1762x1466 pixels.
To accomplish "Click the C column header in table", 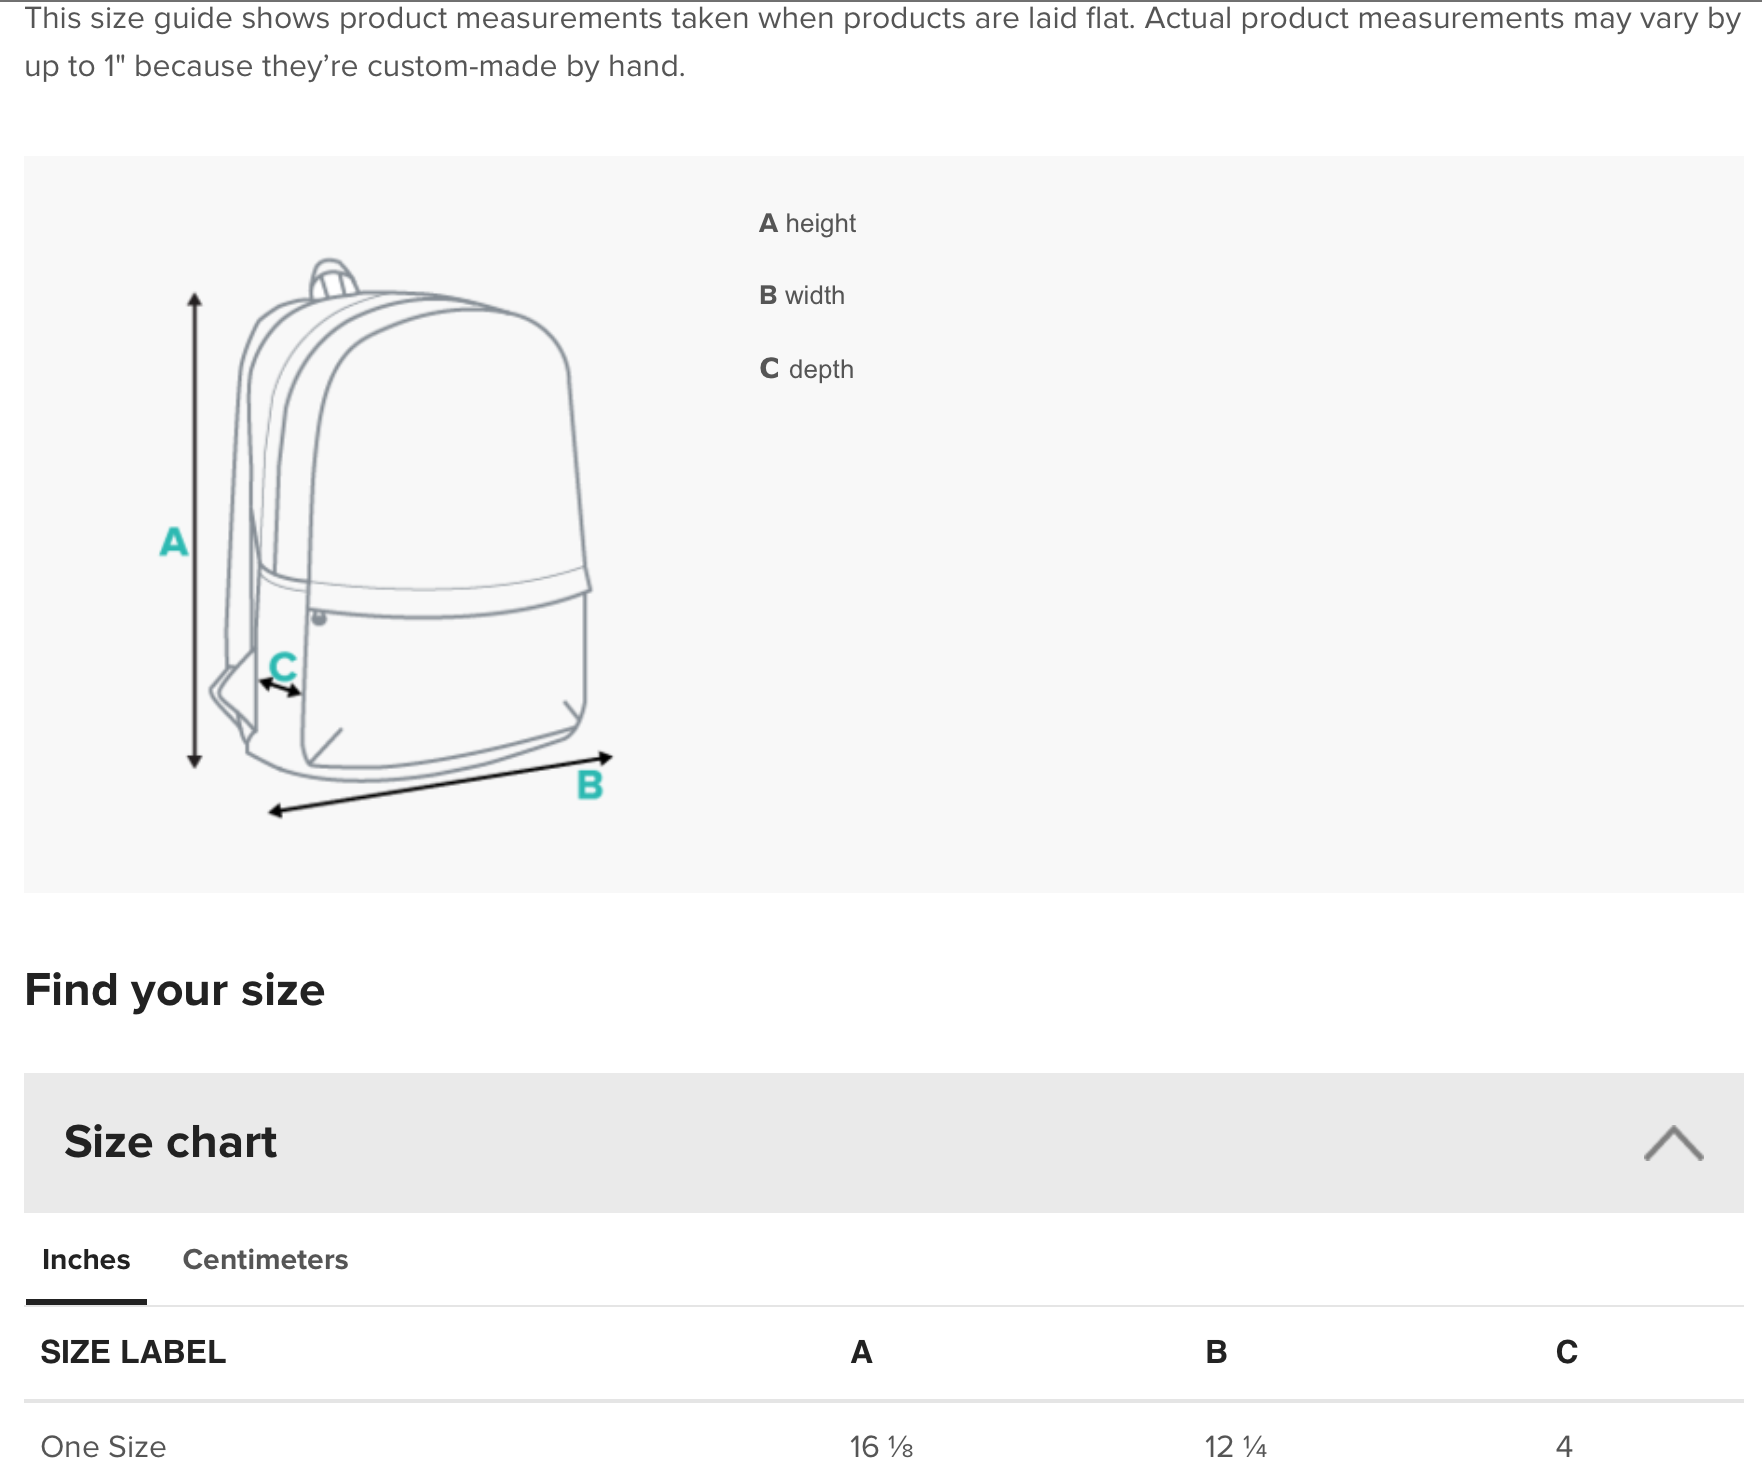I will [1566, 1352].
